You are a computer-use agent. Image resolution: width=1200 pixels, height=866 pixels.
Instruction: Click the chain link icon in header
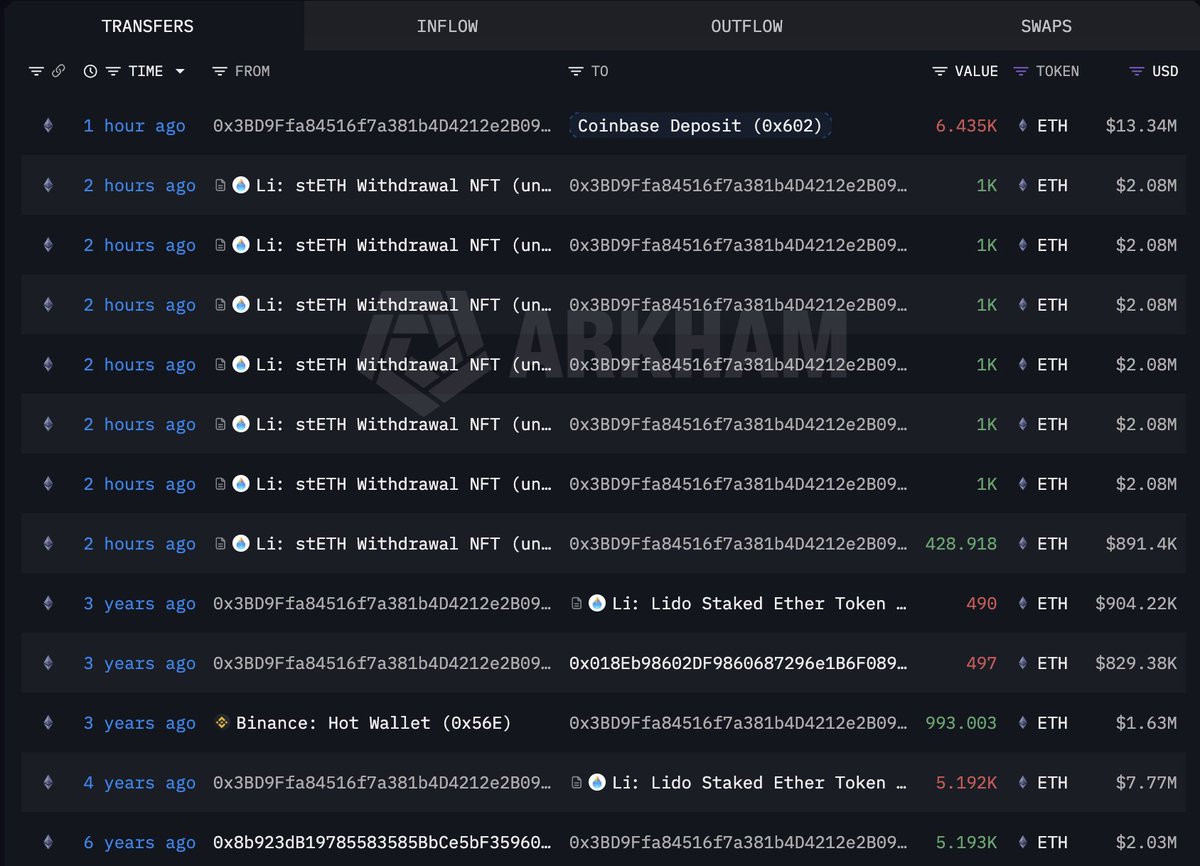tap(58, 71)
